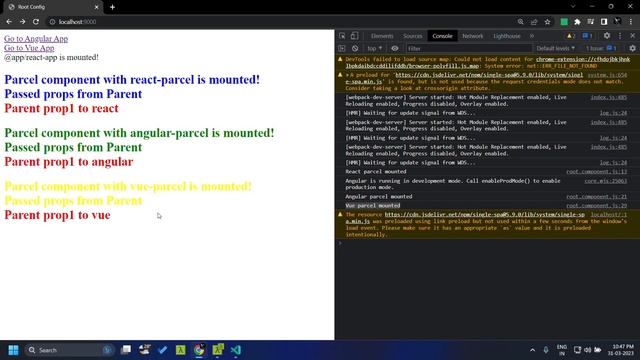This screenshot has height=360, width=640.
Task: Focus the console Filter field
Action: [469, 48]
